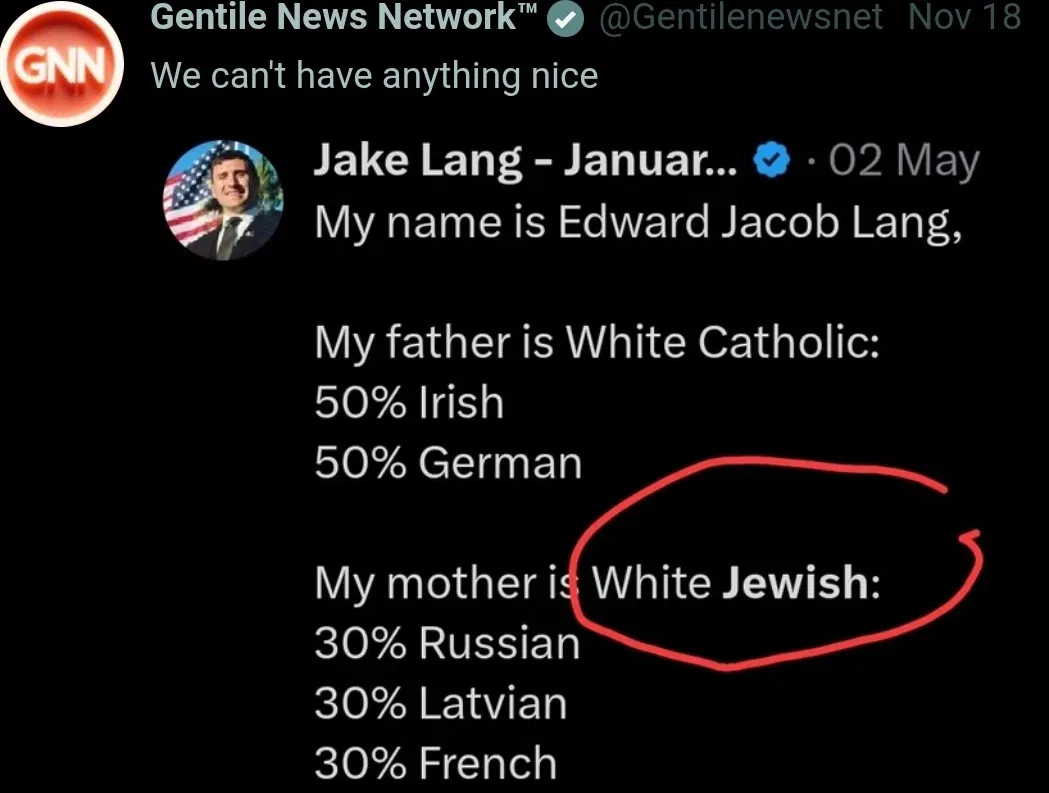
Task: Select the "We can't have anything nice" text
Action: tap(374, 75)
